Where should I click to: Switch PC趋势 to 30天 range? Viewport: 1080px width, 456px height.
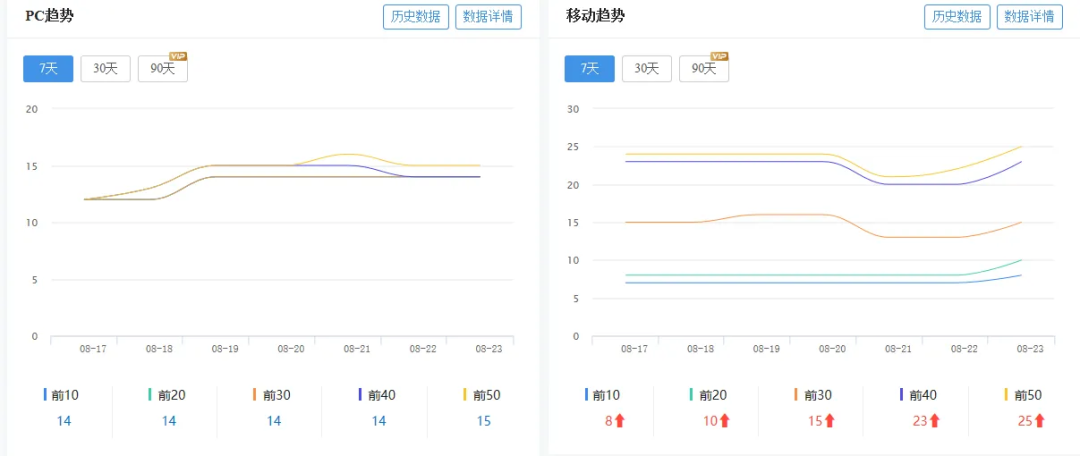(x=105, y=69)
